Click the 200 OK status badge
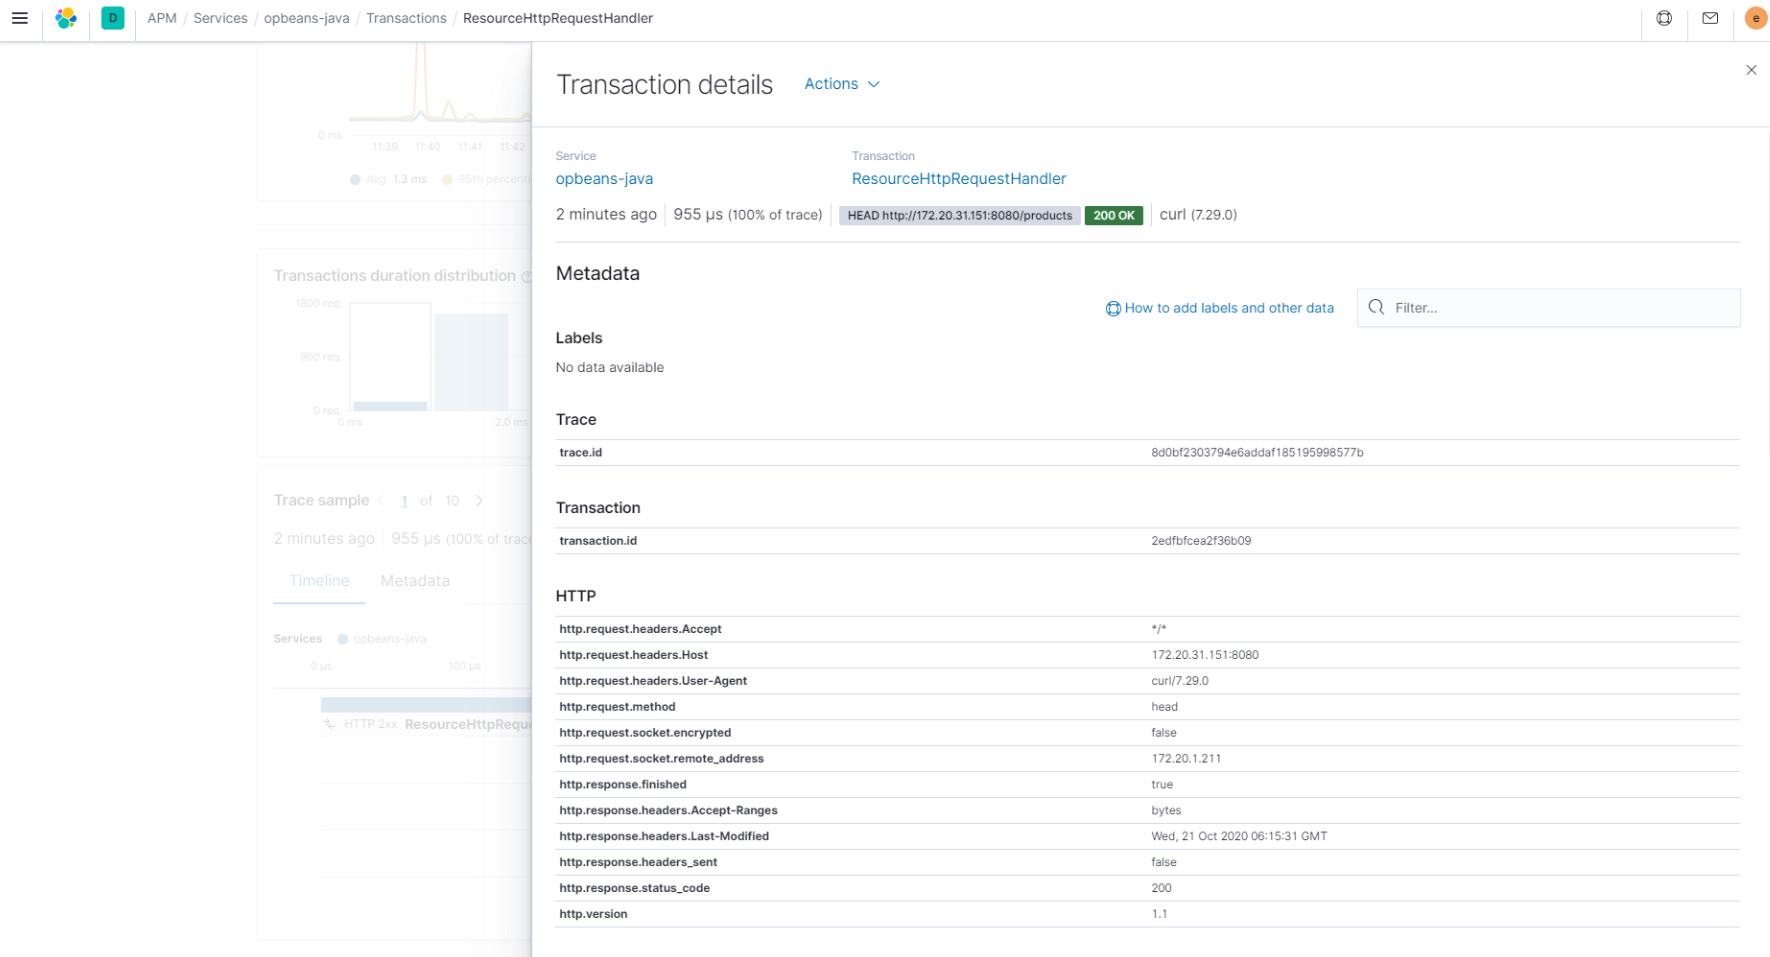 click(1114, 215)
